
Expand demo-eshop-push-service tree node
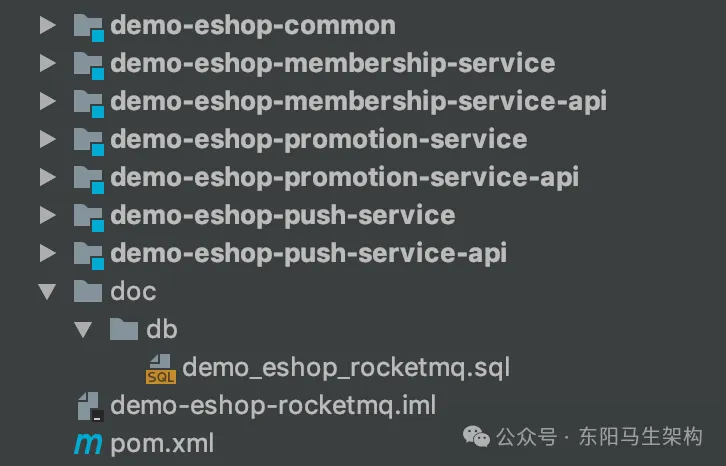pyautogui.click(x=47, y=215)
